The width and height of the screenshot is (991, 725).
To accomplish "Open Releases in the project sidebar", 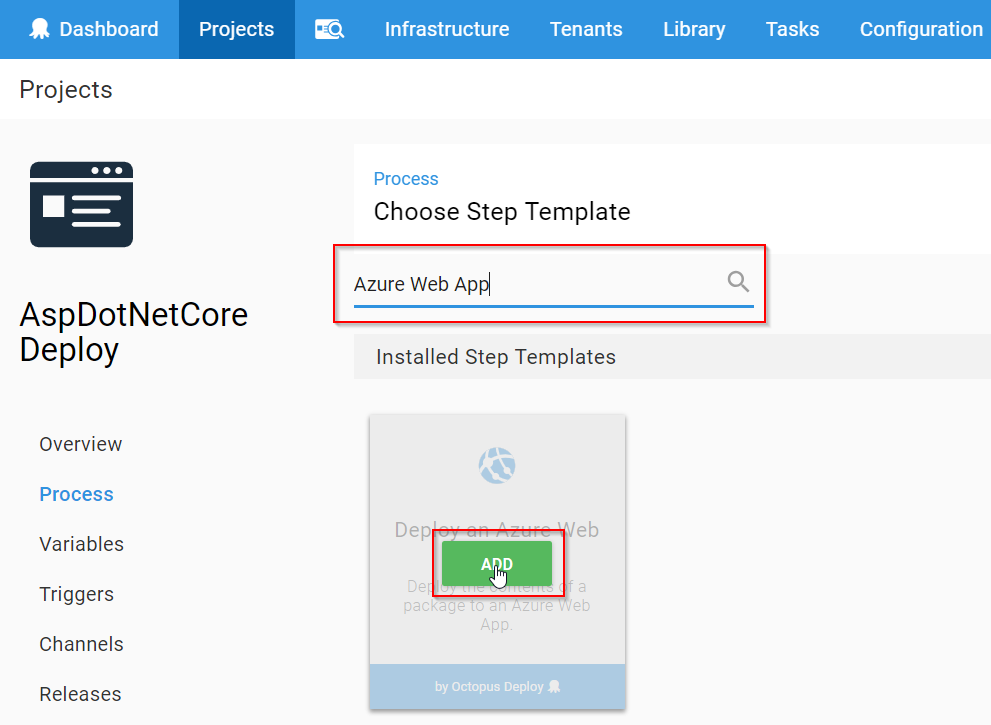I will pyautogui.click(x=80, y=694).
